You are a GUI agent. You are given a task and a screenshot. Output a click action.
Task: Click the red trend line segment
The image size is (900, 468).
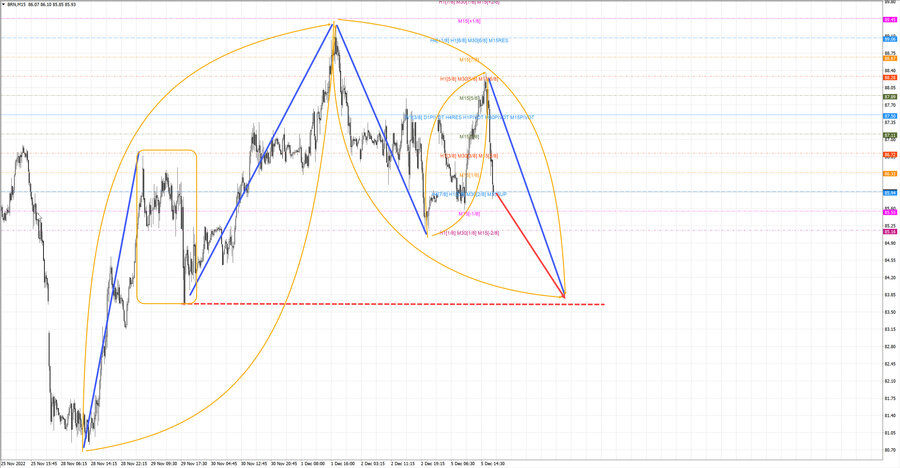[x=530, y=245]
